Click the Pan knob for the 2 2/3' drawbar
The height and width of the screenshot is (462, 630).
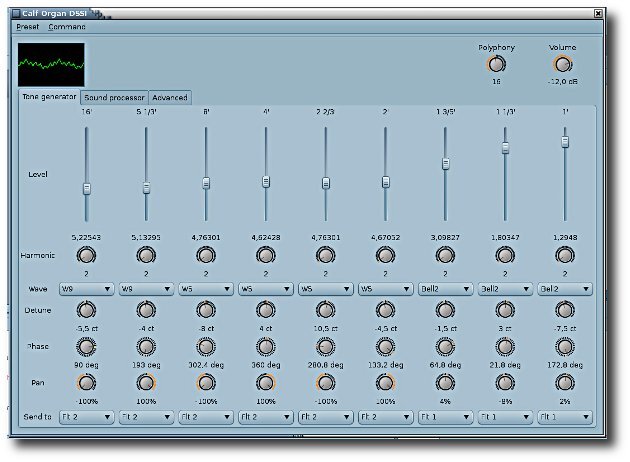tap(326, 383)
